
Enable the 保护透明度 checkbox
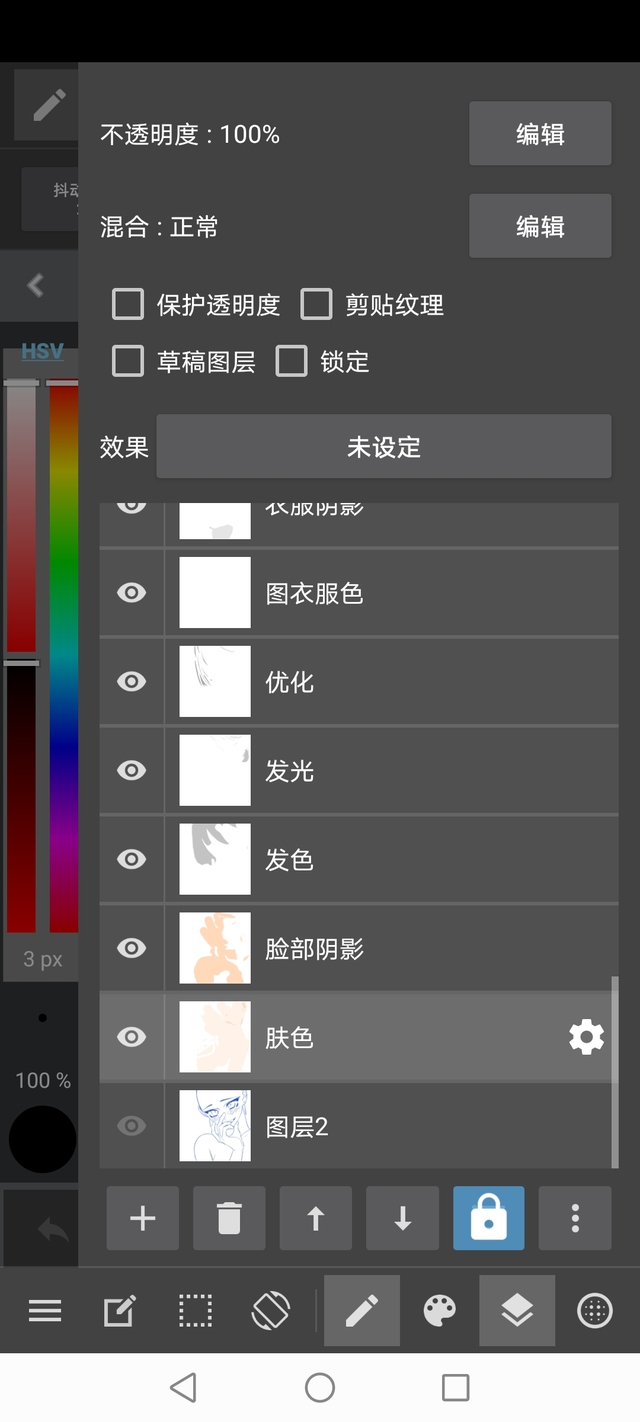[128, 305]
